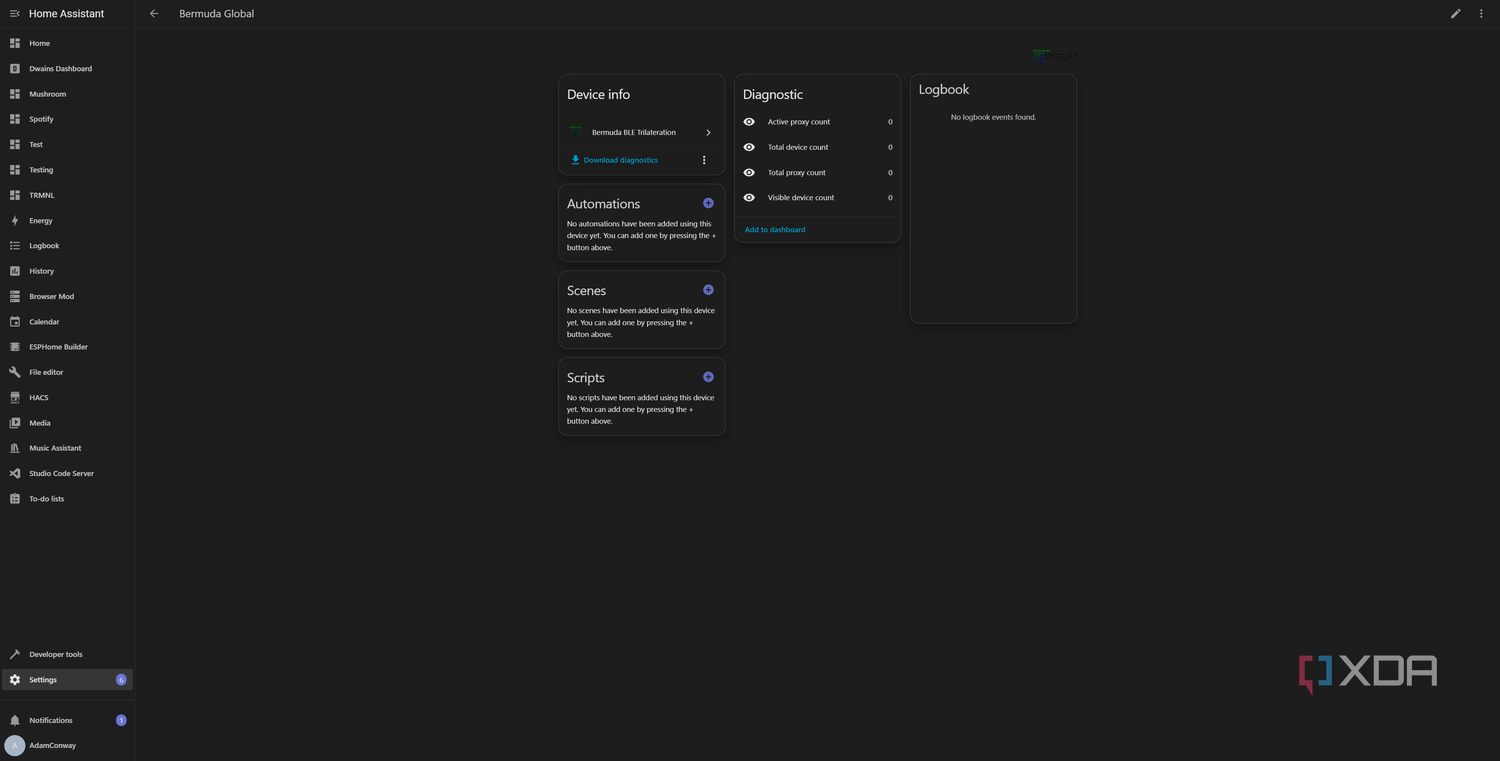Toggle eye icon for Total device count
The height and width of the screenshot is (761, 1500).
click(749, 147)
